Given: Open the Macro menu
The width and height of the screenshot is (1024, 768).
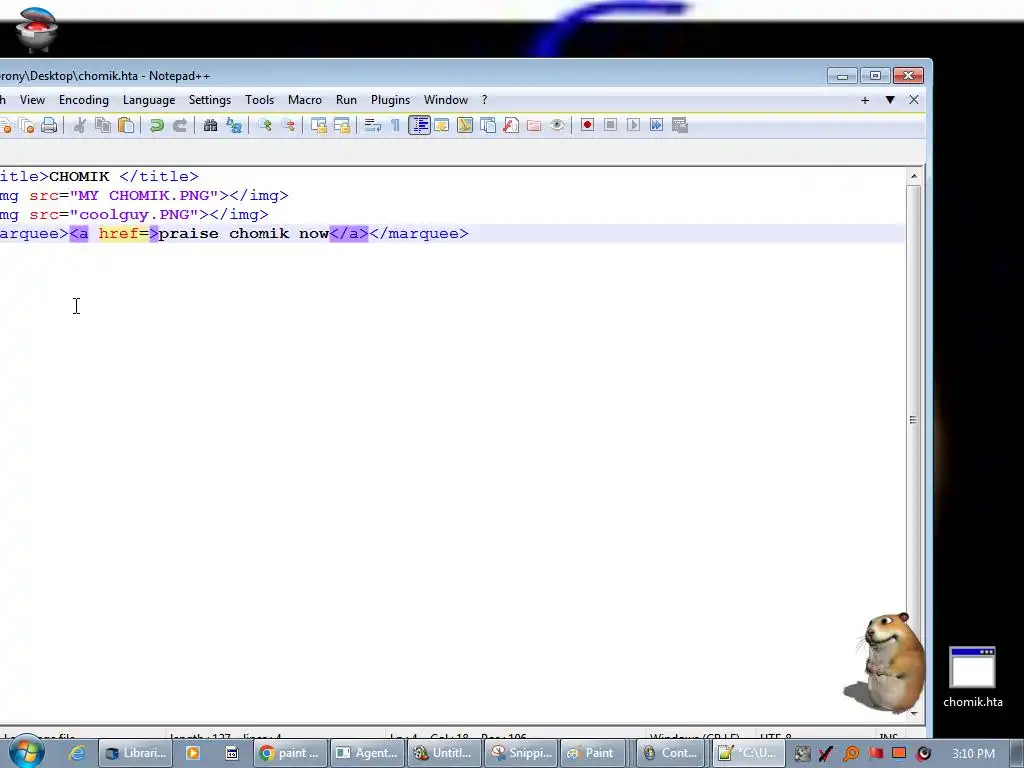Looking at the screenshot, I should [x=305, y=100].
